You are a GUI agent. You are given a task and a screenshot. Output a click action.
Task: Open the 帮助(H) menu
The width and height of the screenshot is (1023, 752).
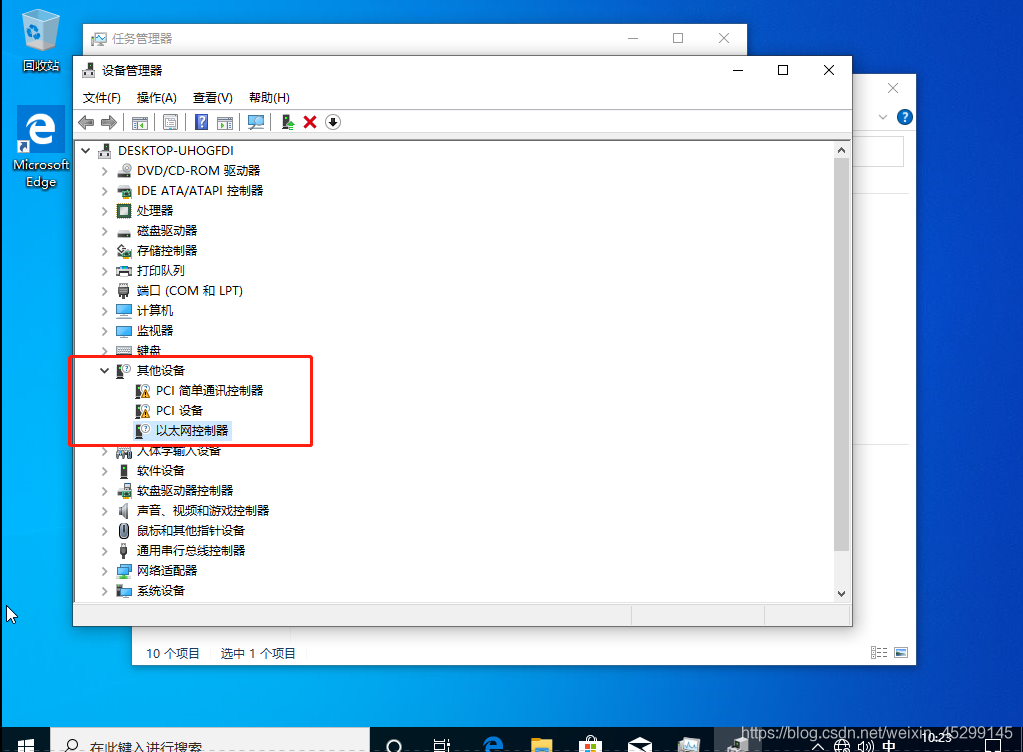(x=269, y=98)
